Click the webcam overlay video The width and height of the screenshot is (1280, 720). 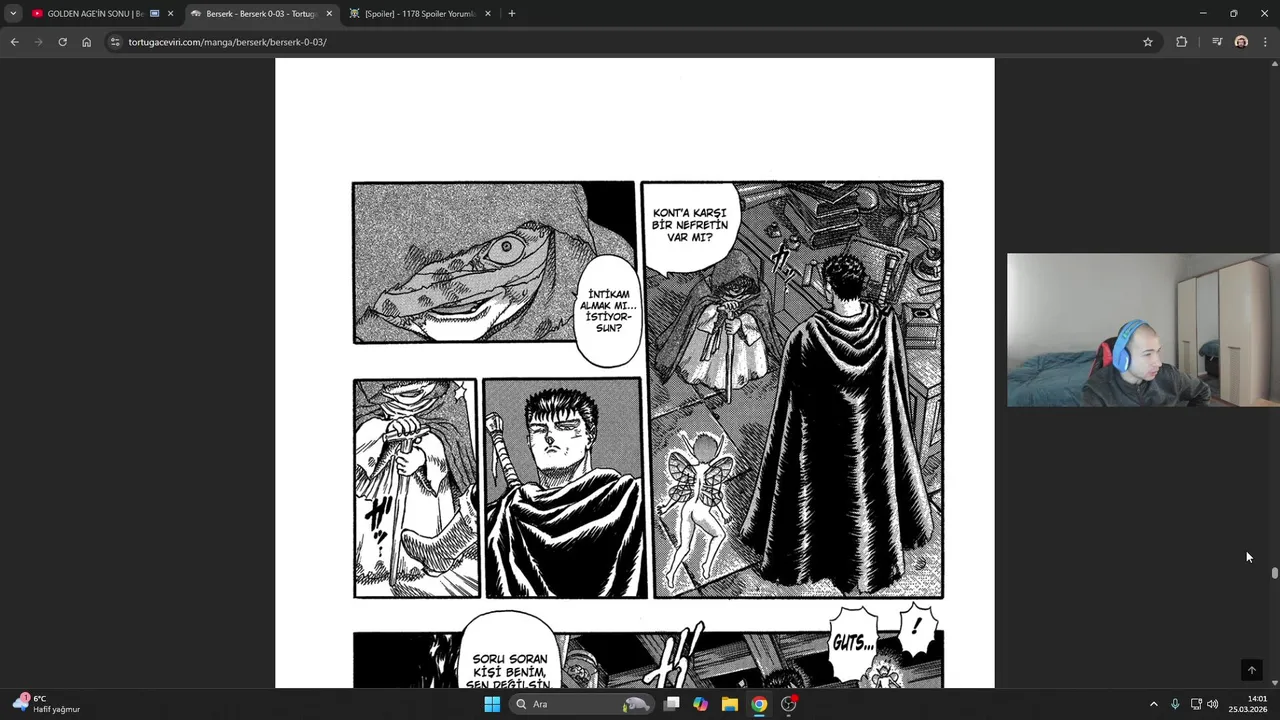(1143, 330)
